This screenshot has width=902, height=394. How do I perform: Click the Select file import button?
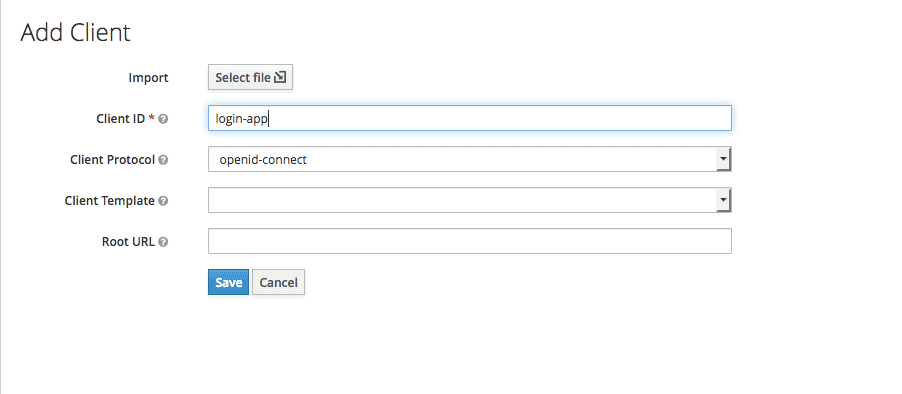pyautogui.click(x=250, y=77)
